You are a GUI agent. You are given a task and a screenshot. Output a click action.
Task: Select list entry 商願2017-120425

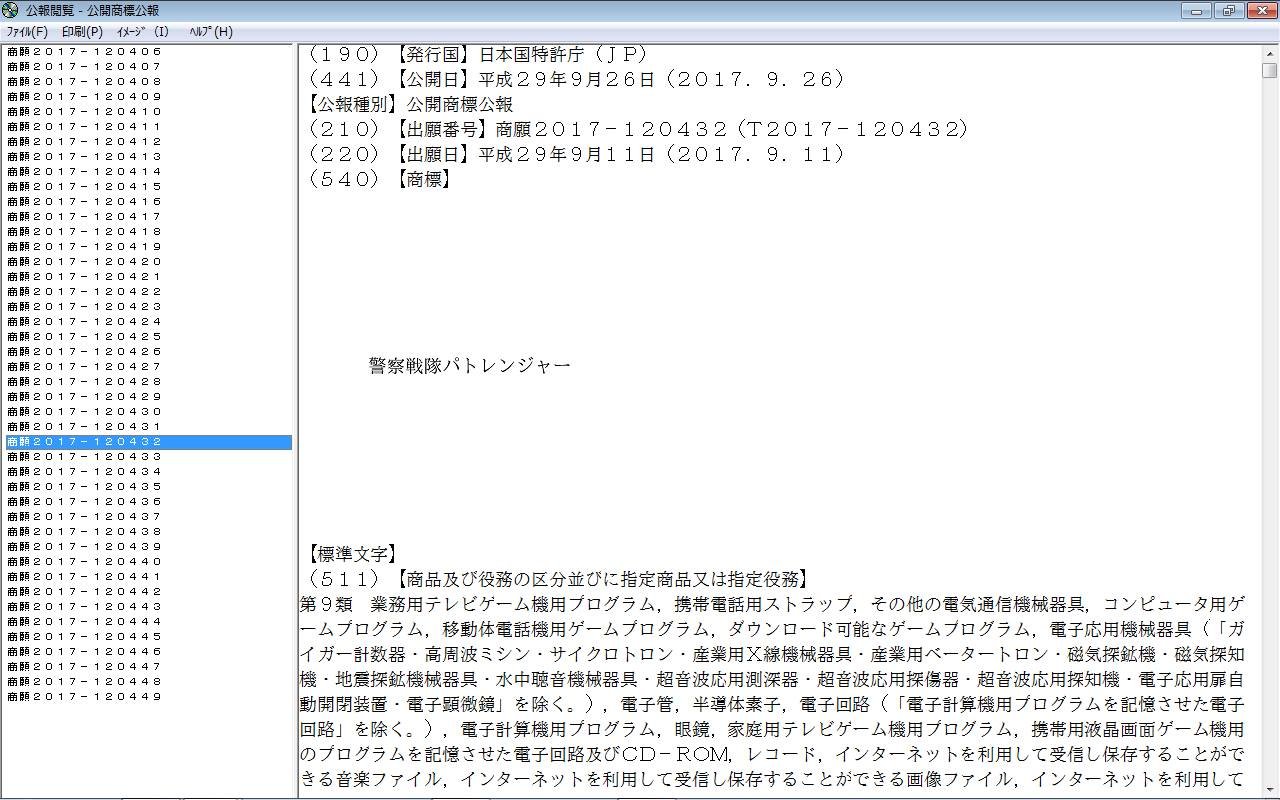tap(84, 337)
